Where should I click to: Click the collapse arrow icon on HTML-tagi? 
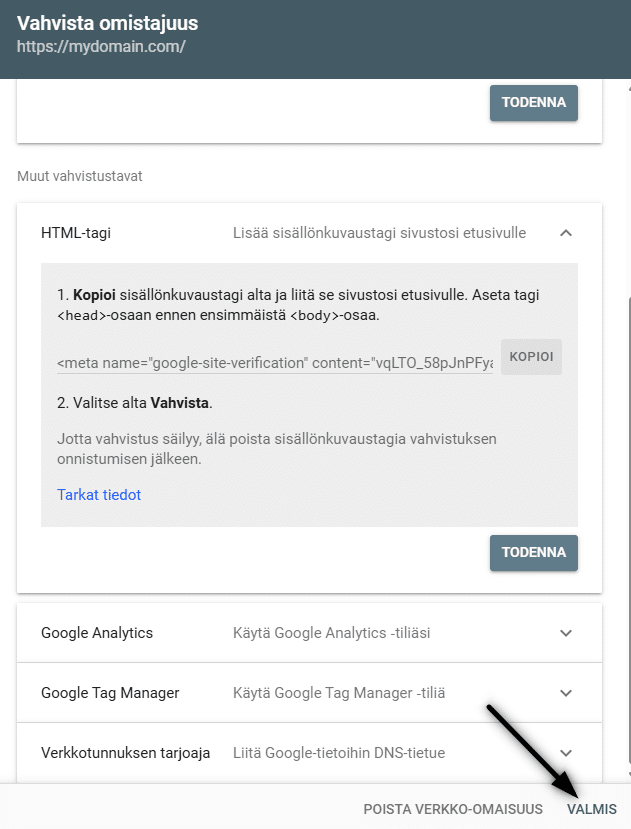click(x=566, y=232)
